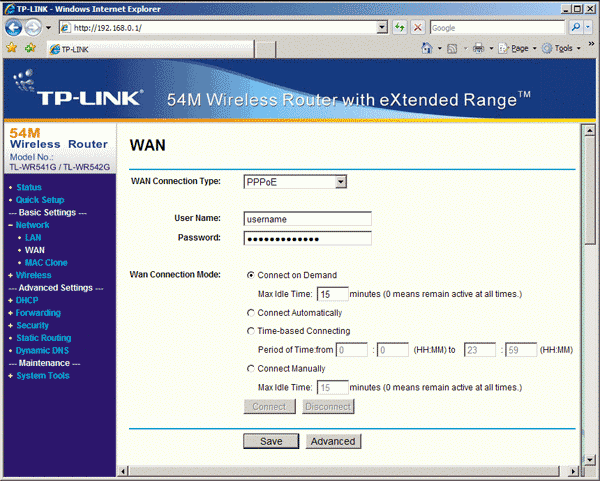Click the start hour field of Period of Time

(x=352, y=350)
